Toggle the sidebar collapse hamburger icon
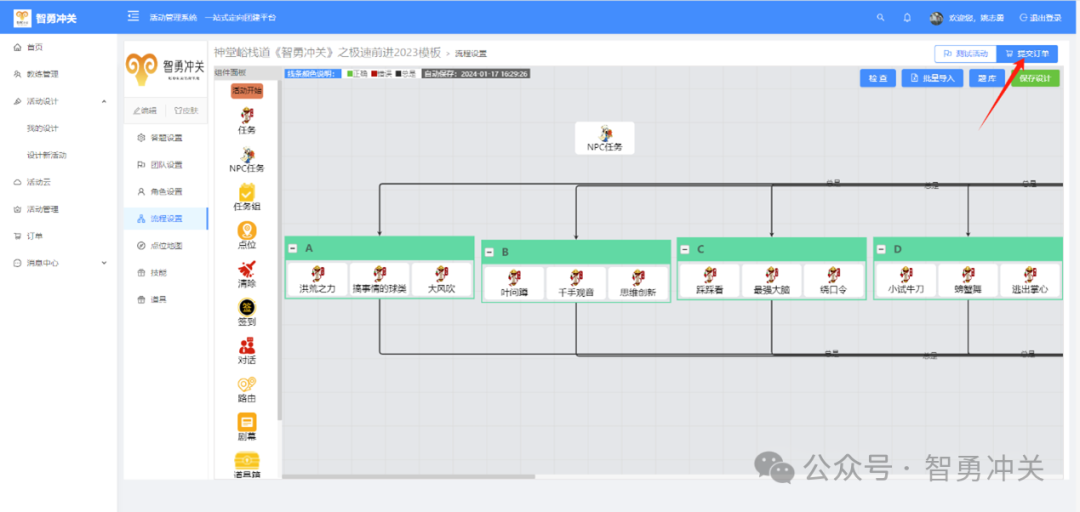 (x=133, y=18)
